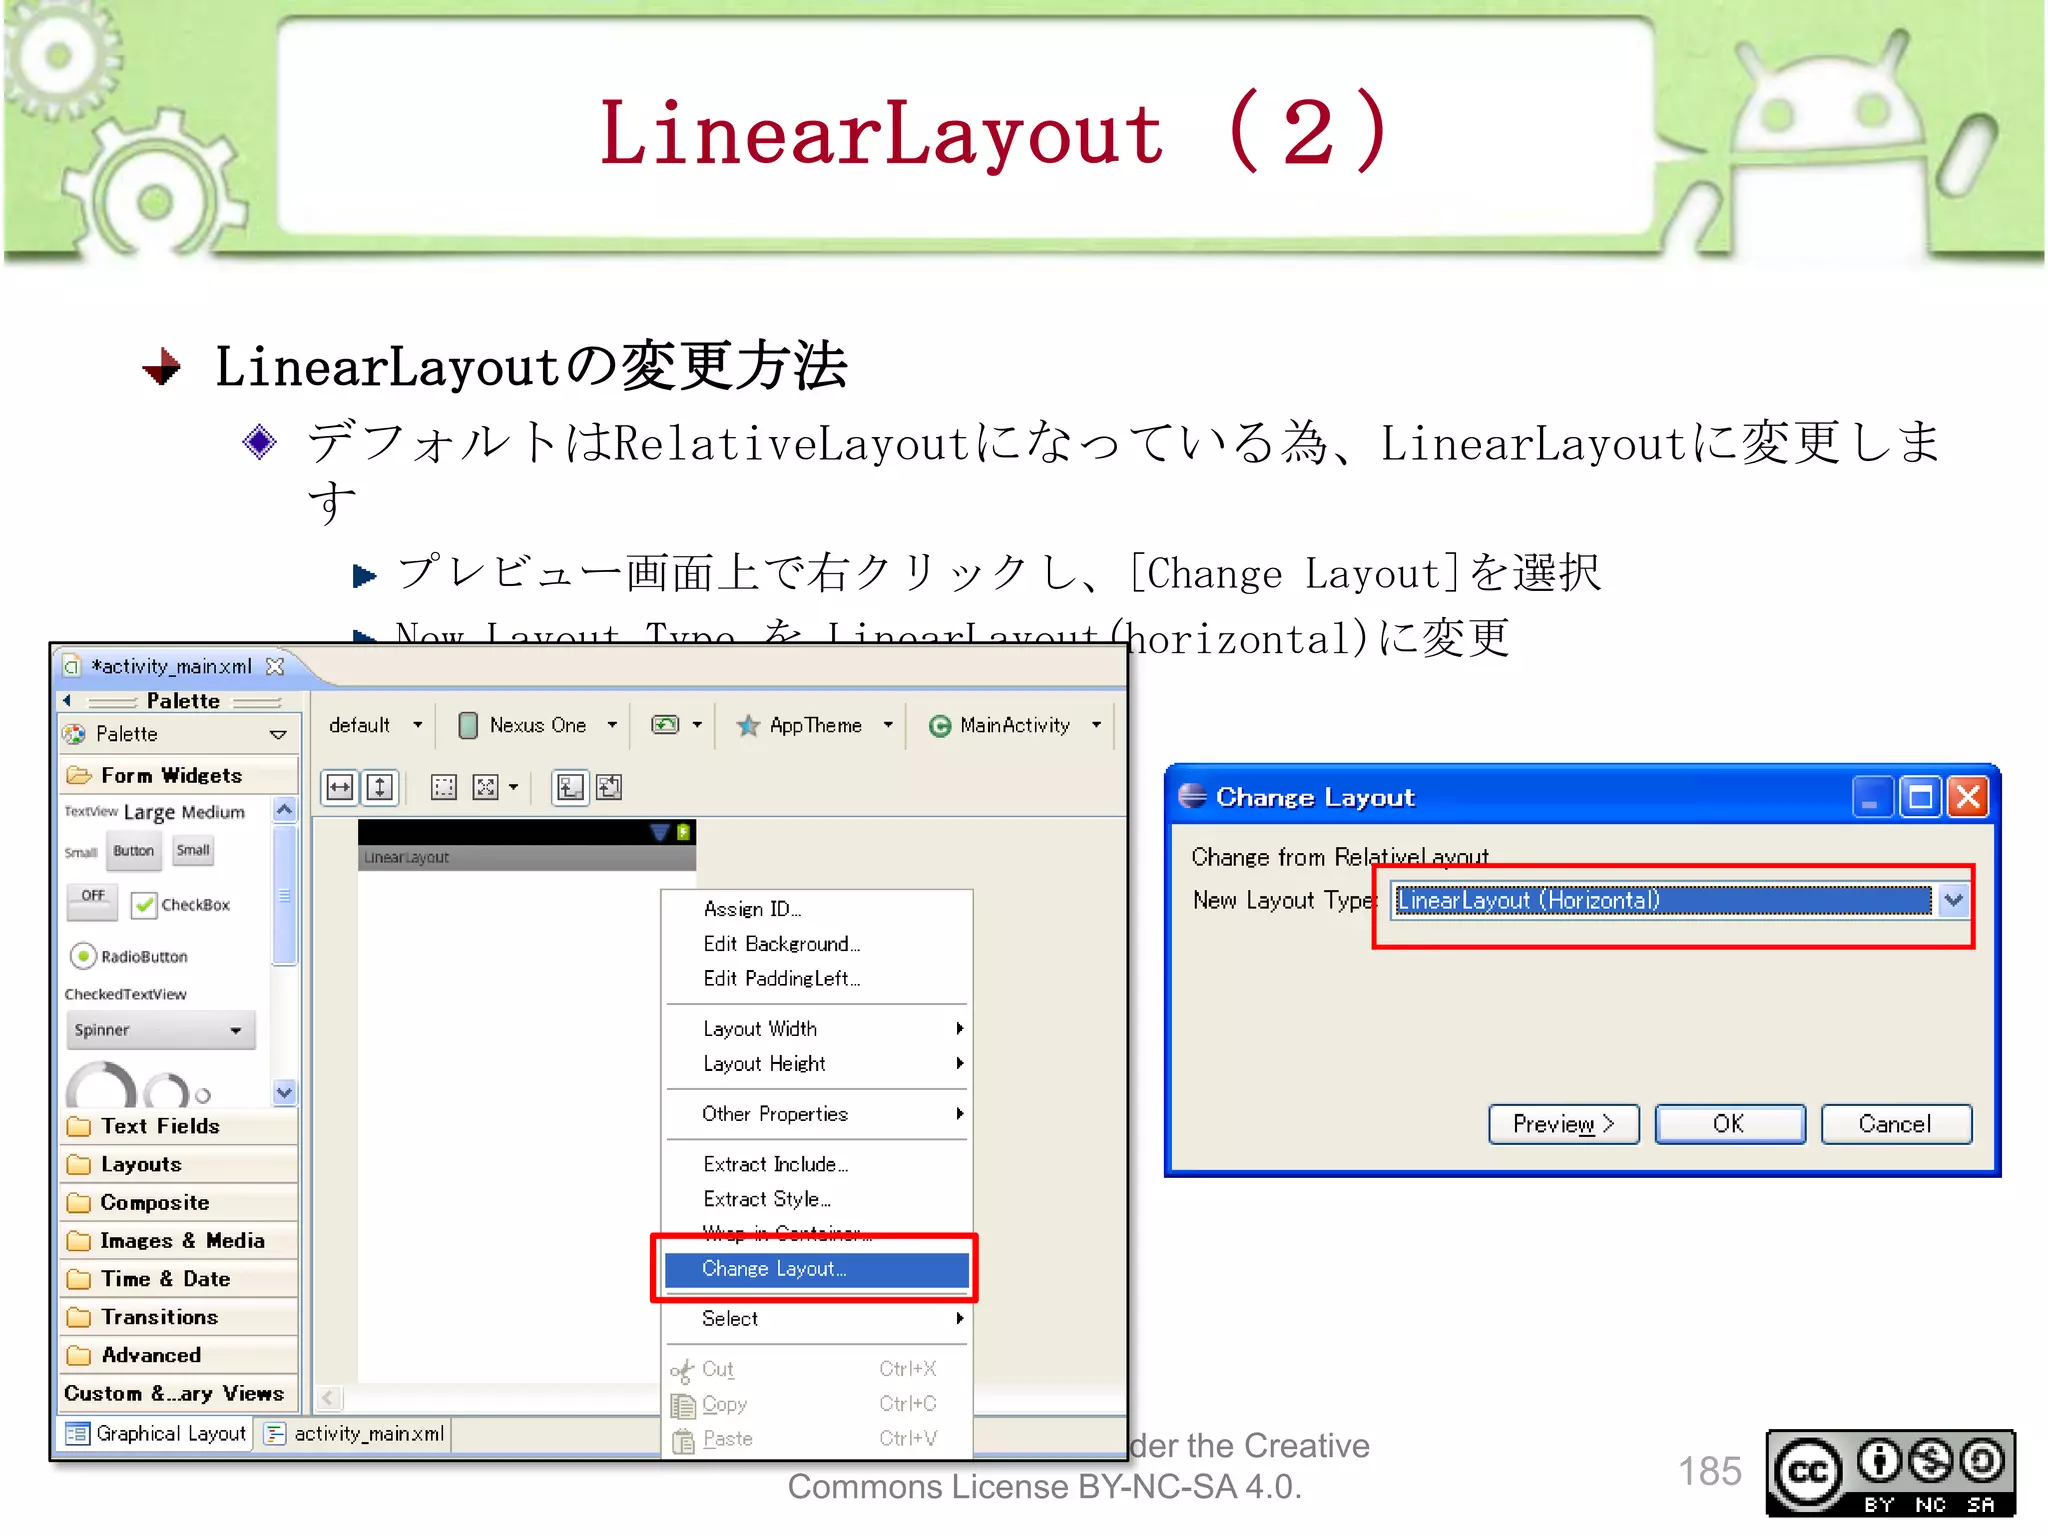Select the RadioButton widget in palette
This screenshot has height=1536, width=2048.
130,956
